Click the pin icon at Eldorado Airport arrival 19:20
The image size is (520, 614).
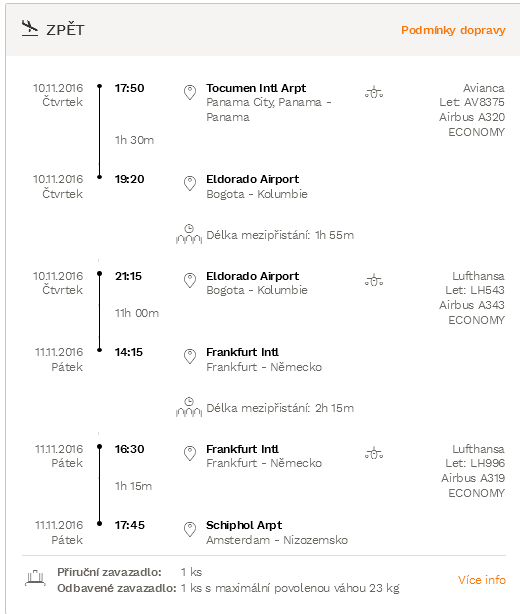coord(190,184)
